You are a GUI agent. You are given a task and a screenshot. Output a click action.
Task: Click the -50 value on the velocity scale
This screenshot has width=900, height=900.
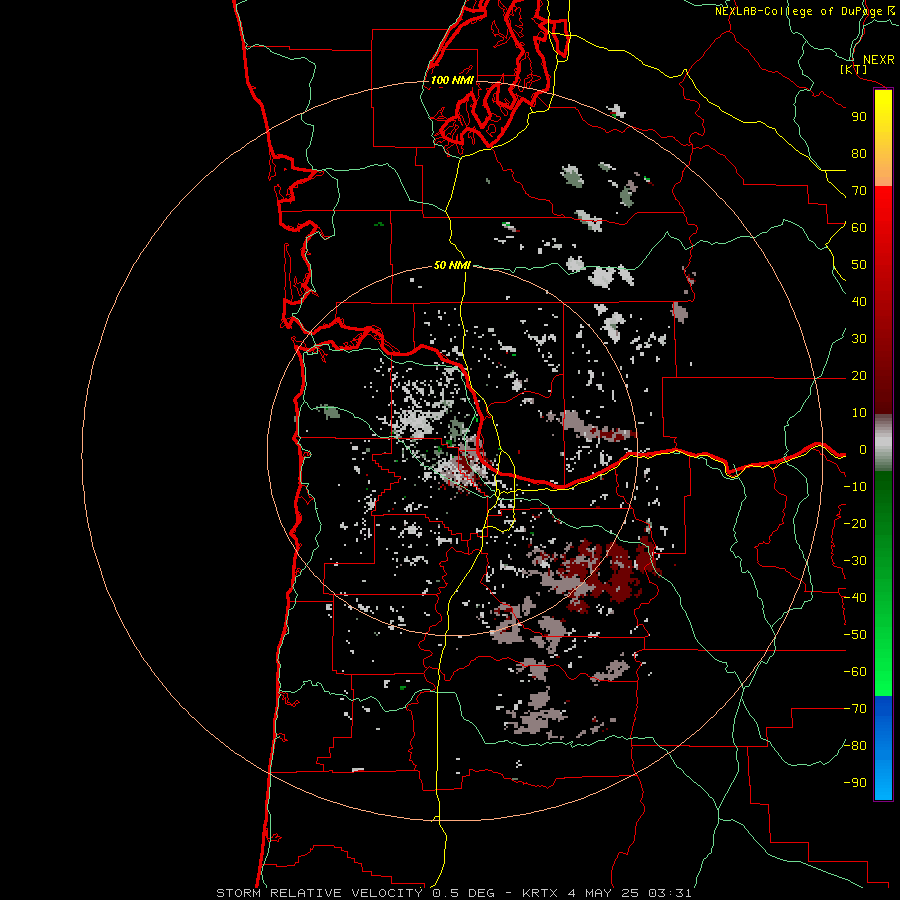tap(855, 635)
